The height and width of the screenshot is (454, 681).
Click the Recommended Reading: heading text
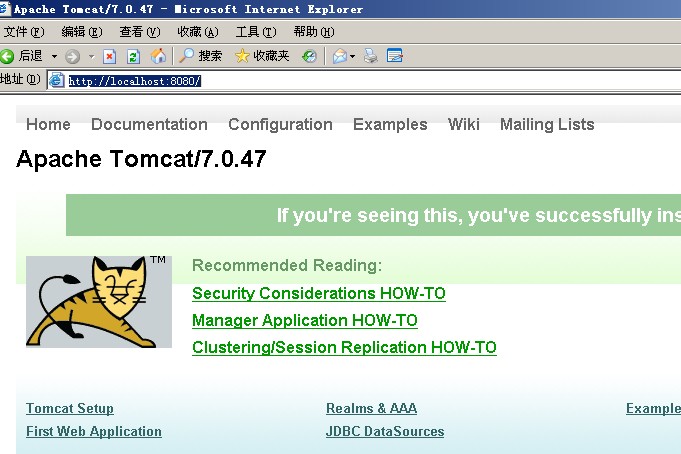pos(287,265)
